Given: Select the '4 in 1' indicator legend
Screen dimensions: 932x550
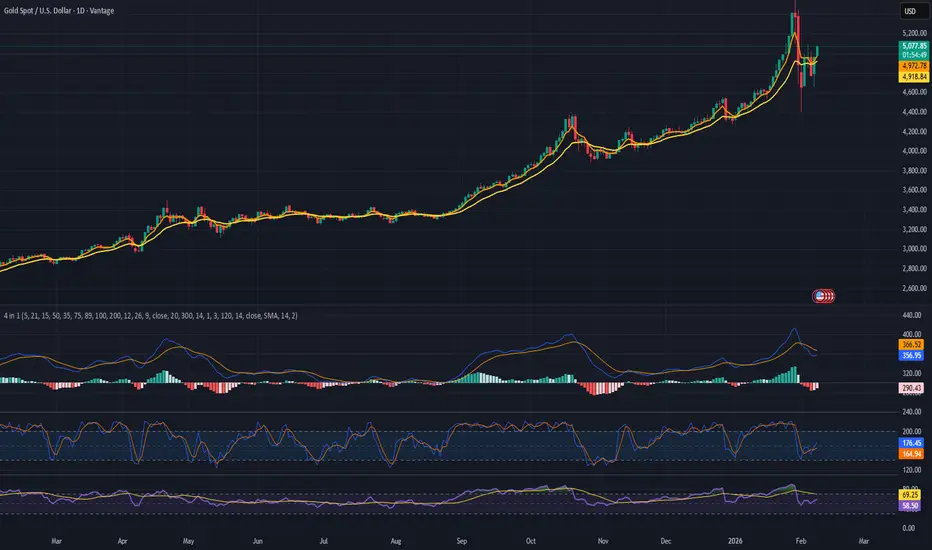Looking at the screenshot, I should (151, 316).
